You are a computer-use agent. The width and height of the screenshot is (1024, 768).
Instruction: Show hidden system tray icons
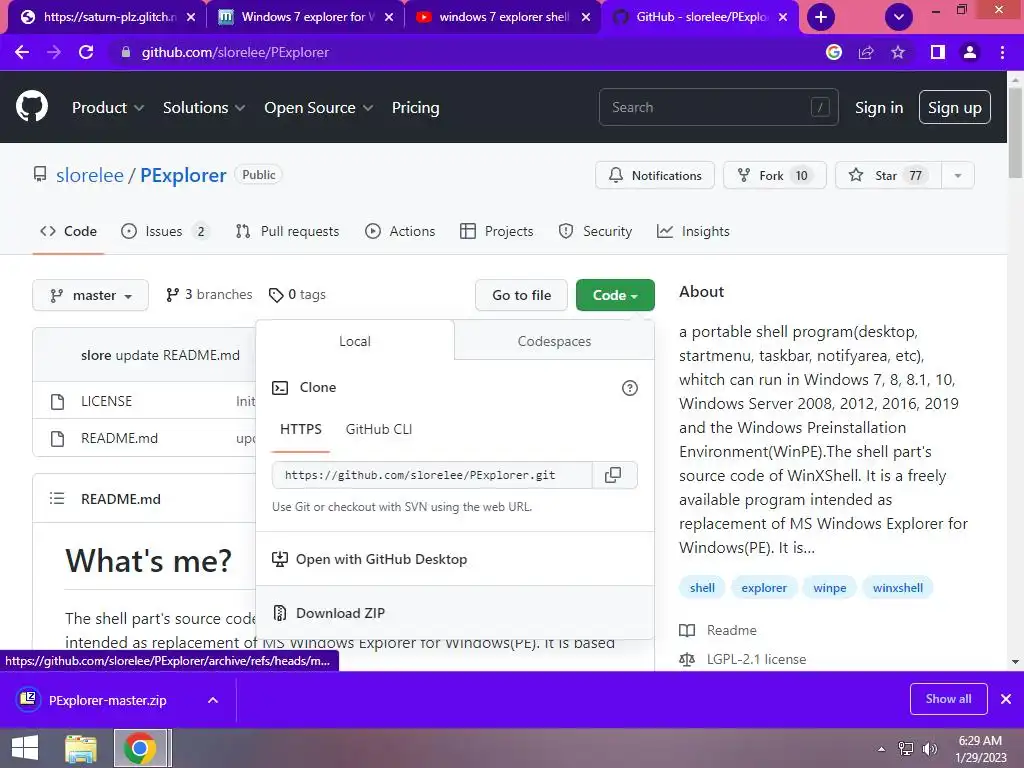coord(882,749)
